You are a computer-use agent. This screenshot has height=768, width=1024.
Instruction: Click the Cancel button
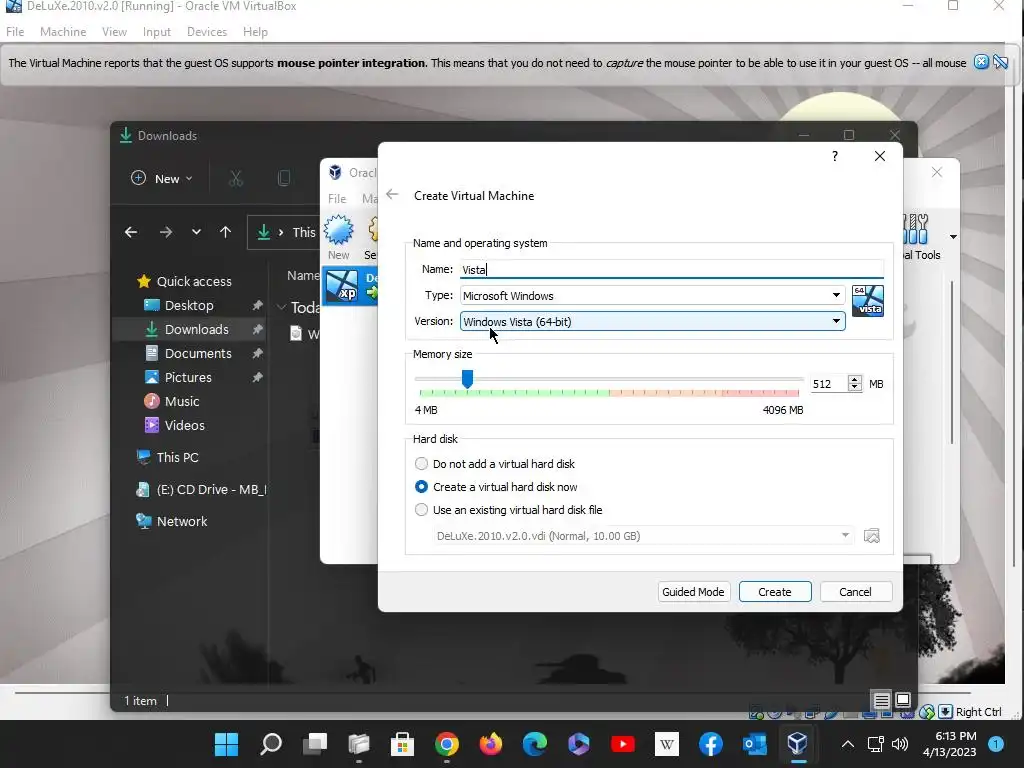pos(855,592)
